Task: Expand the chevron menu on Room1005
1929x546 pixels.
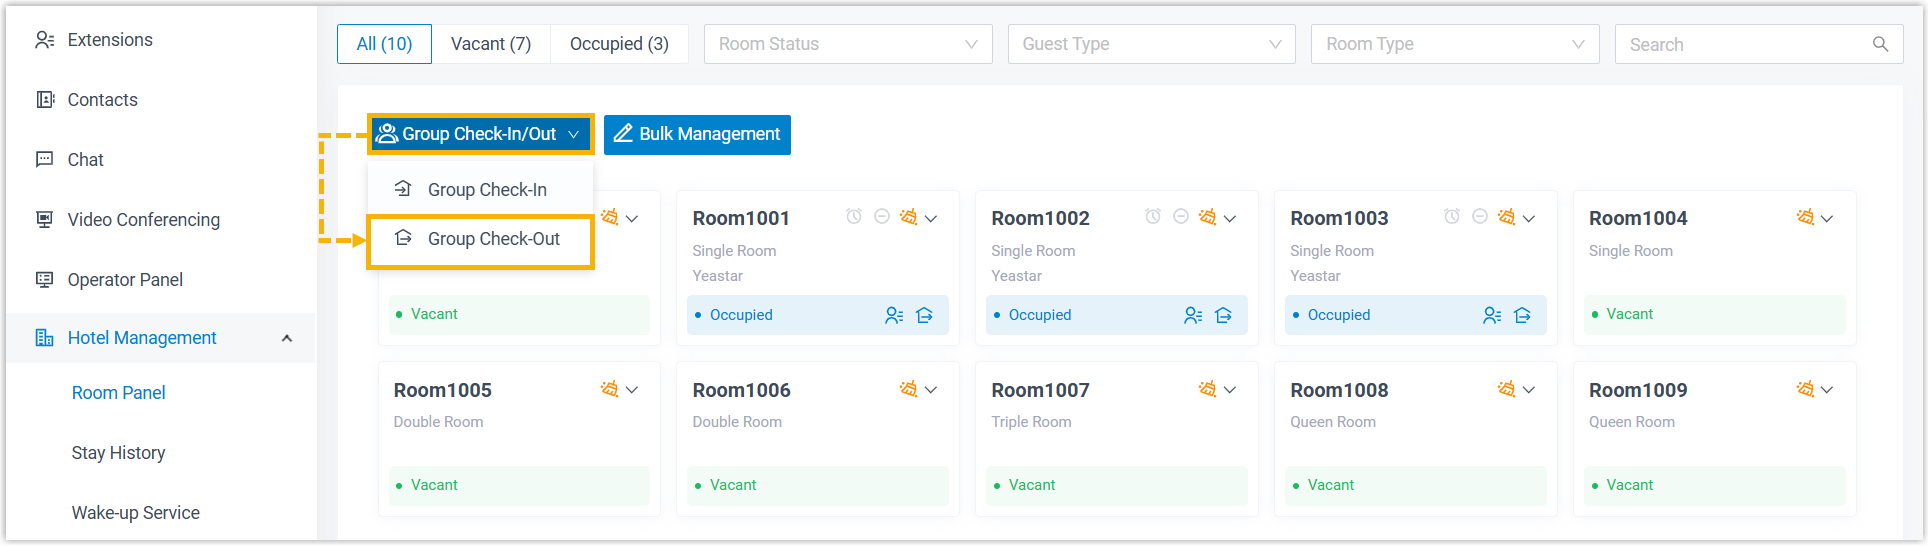Action: tap(632, 390)
